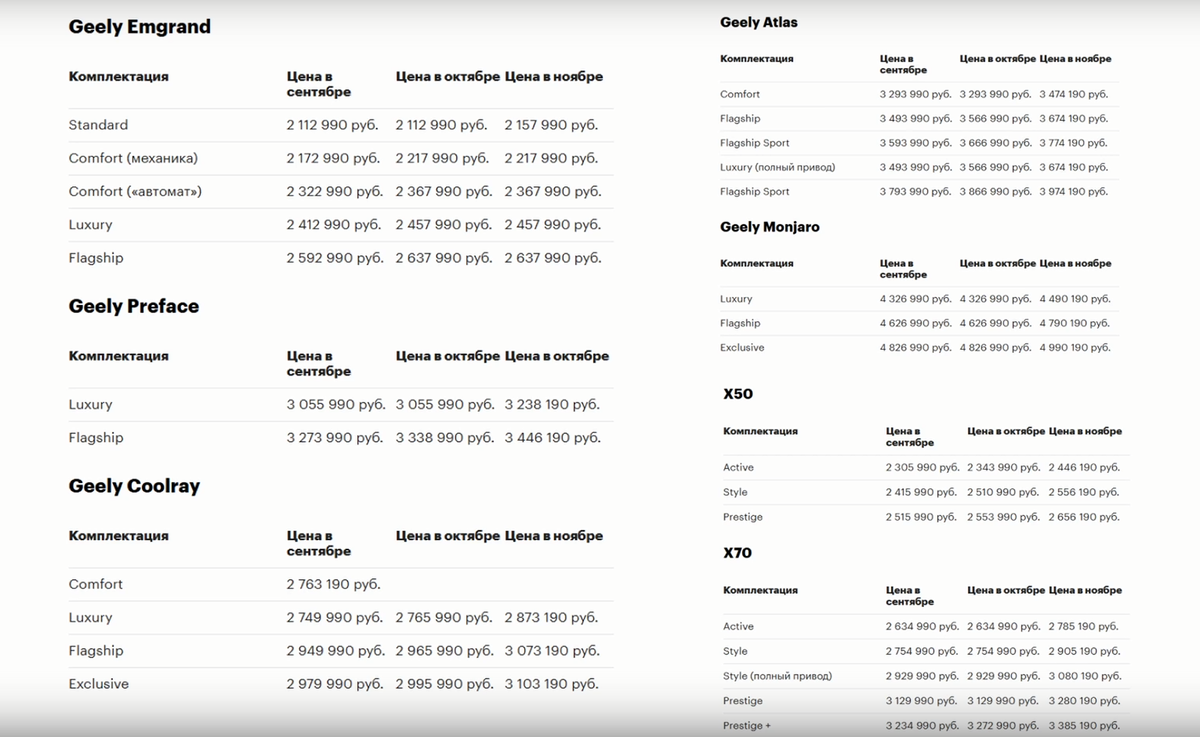Select the "Luxury (полный привод)" row label
Screen dimensions: 1200x737
pos(777,167)
